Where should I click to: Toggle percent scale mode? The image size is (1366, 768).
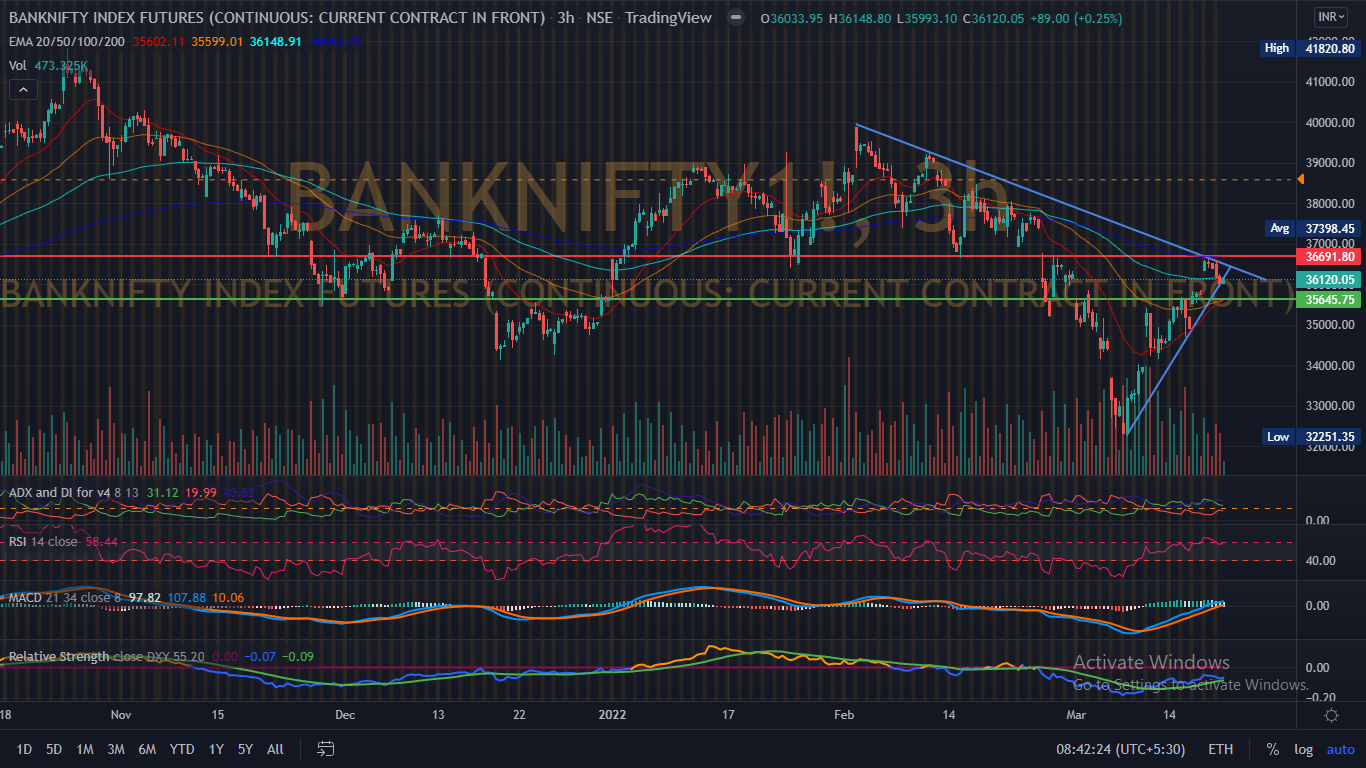coord(1273,749)
